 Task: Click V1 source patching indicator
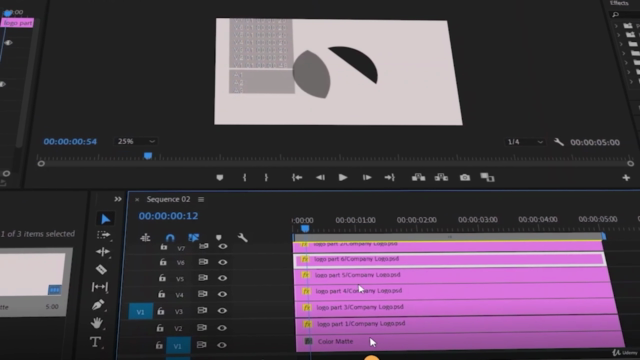point(141,311)
